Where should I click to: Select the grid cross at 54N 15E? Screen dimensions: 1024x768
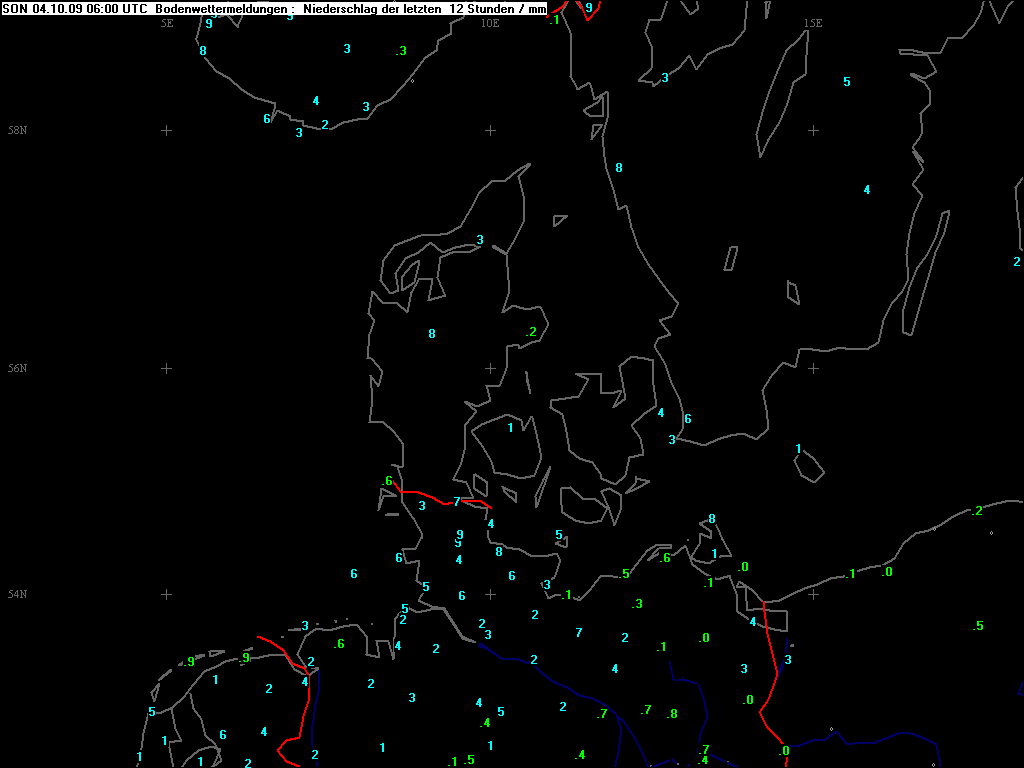click(x=813, y=594)
